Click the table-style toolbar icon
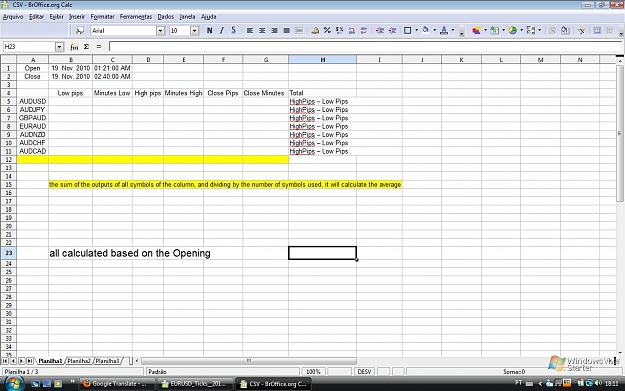The height and width of the screenshot is (391, 625). (495, 30)
